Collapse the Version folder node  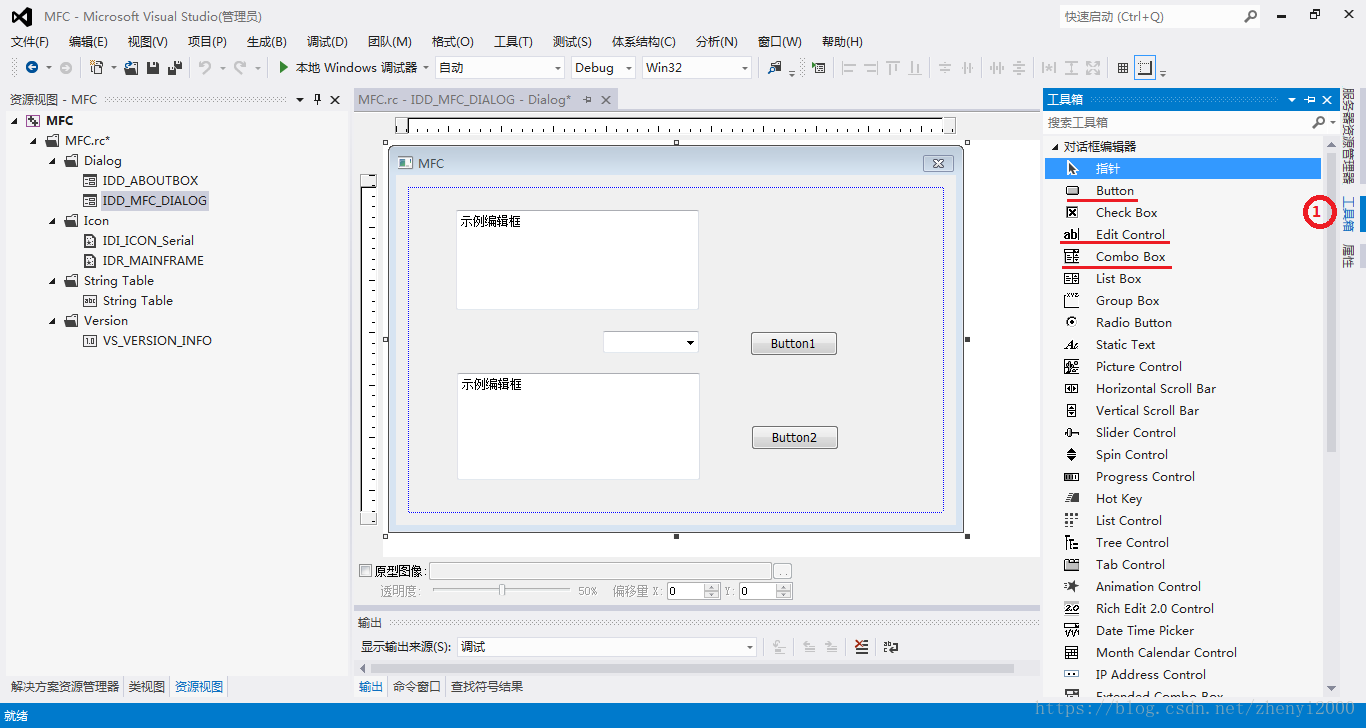click(x=54, y=321)
